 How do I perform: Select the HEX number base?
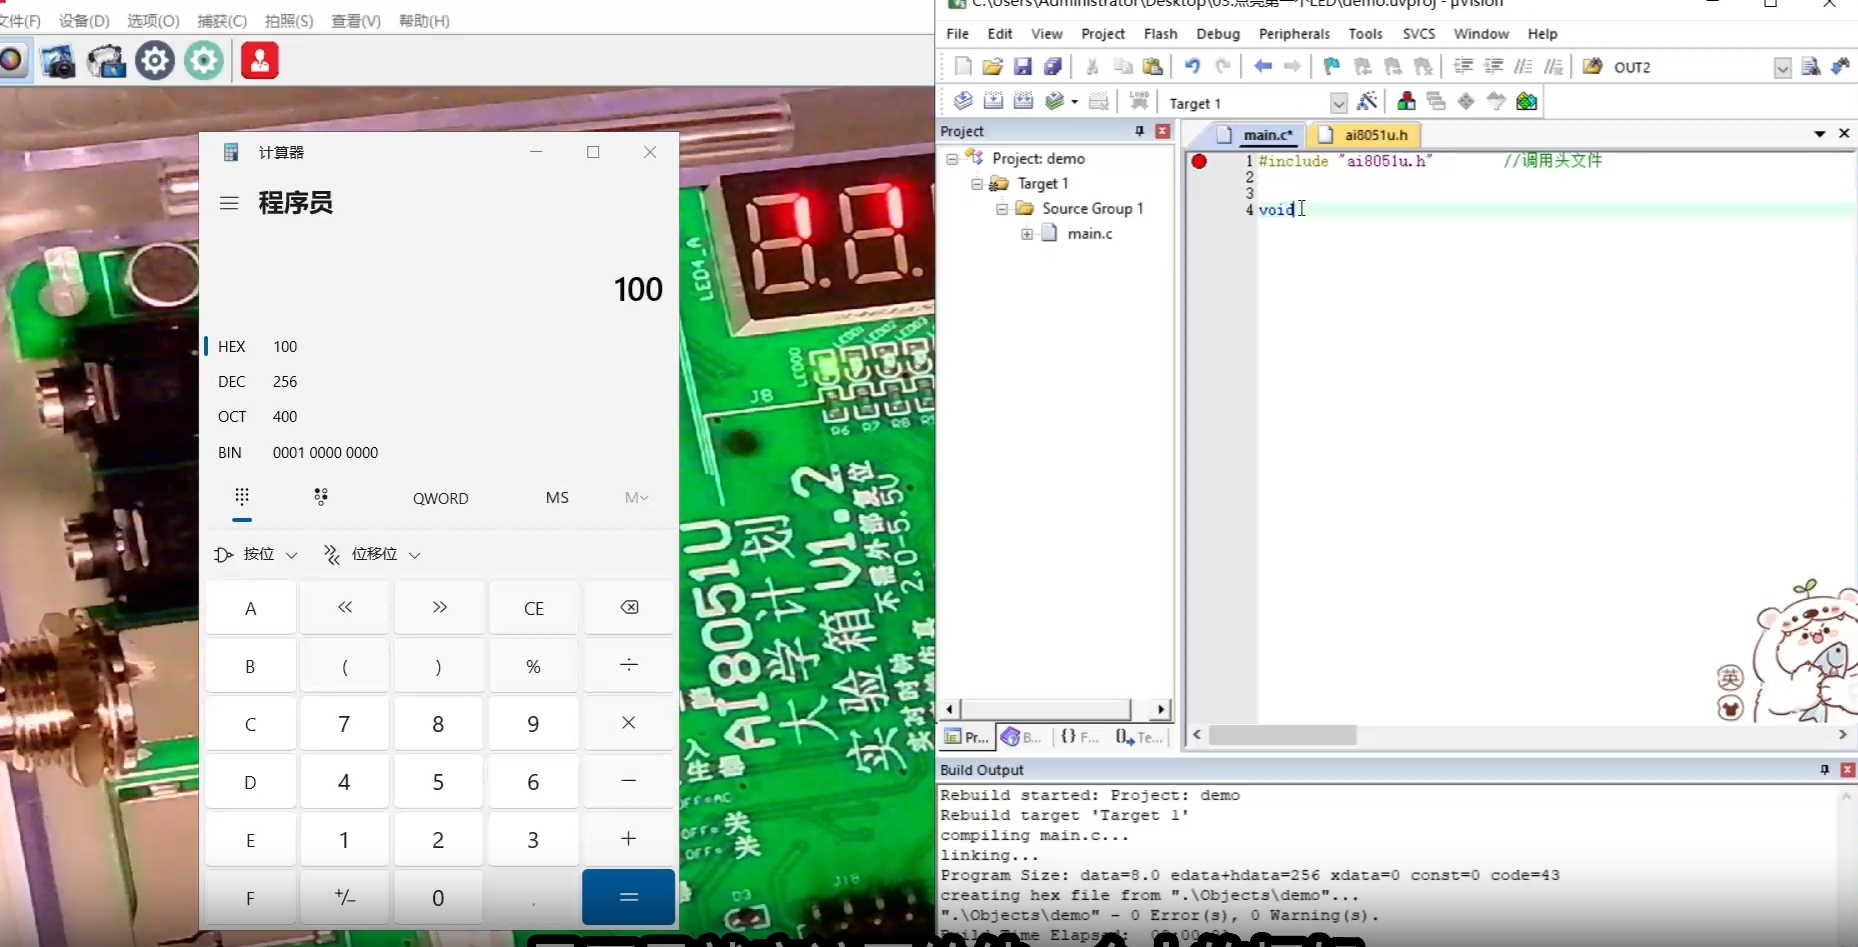coord(440,346)
